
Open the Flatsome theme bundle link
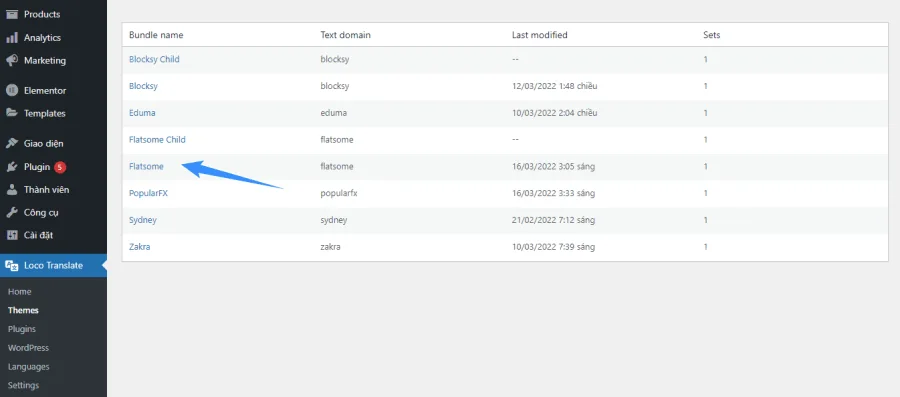click(x=146, y=166)
